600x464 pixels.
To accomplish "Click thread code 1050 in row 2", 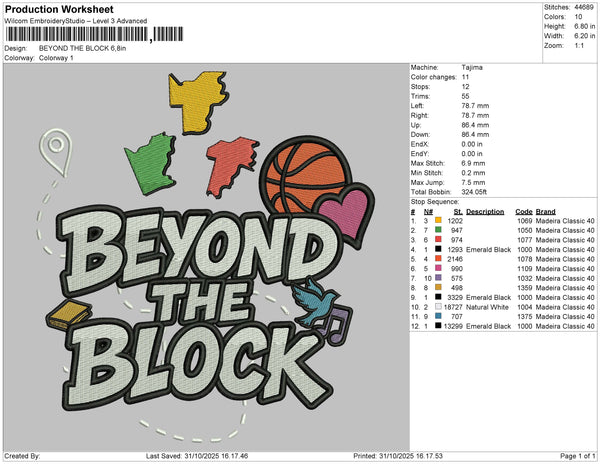I will 525,230.
